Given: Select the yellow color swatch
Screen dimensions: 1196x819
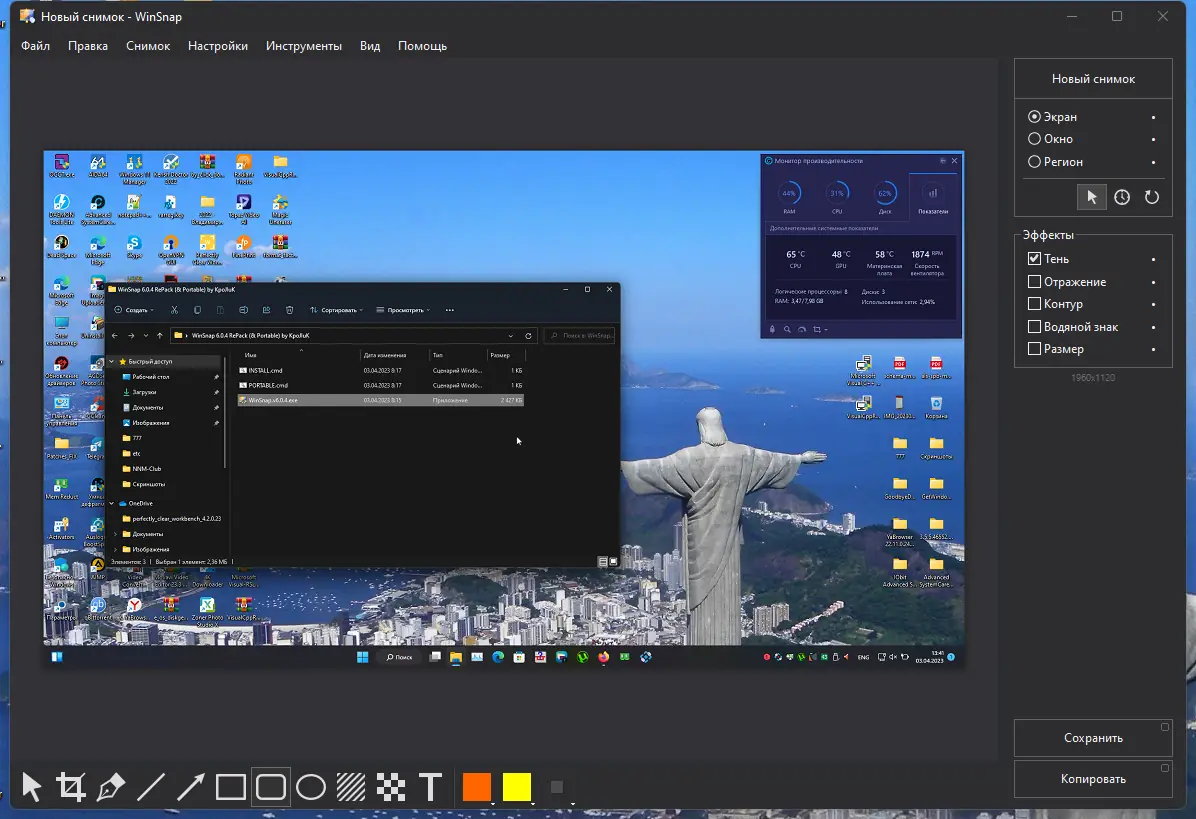Looking at the screenshot, I should [516, 787].
